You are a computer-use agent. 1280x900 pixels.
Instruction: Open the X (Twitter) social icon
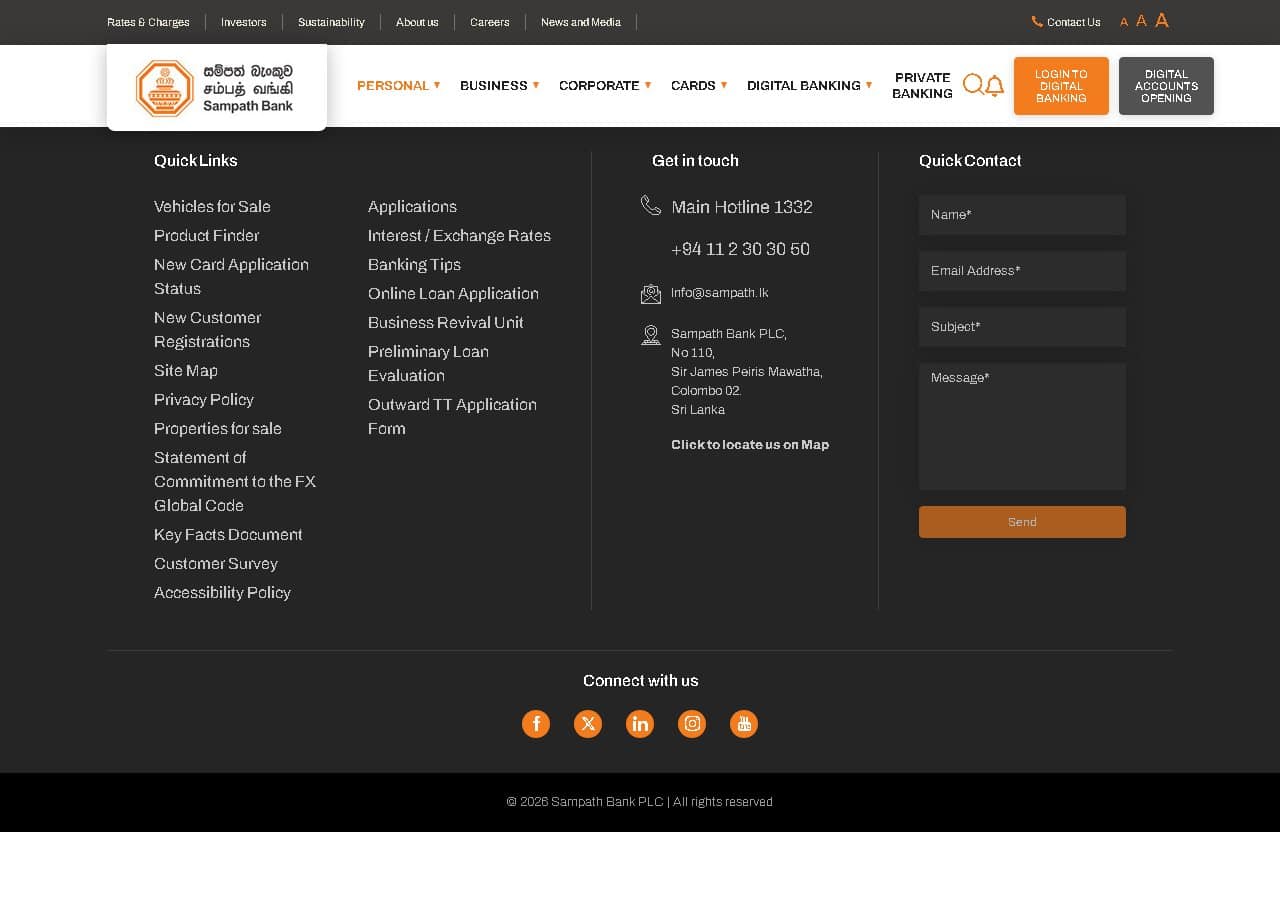pos(588,724)
